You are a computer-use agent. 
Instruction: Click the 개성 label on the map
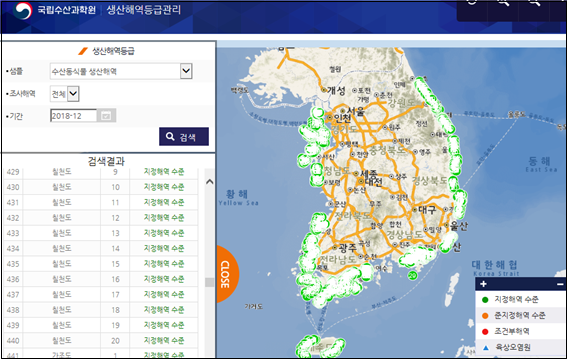click(x=336, y=90)
